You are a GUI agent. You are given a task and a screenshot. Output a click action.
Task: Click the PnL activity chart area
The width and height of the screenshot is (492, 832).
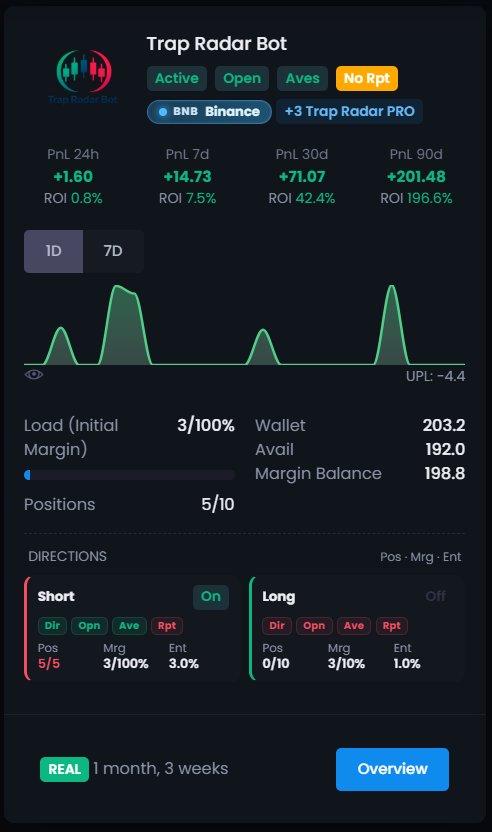coord(245,325)
